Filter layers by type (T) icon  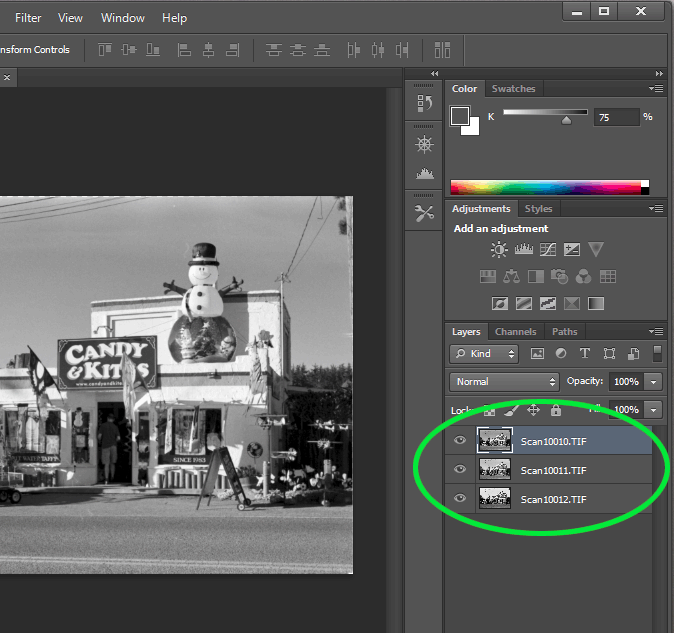coord(585,354)
